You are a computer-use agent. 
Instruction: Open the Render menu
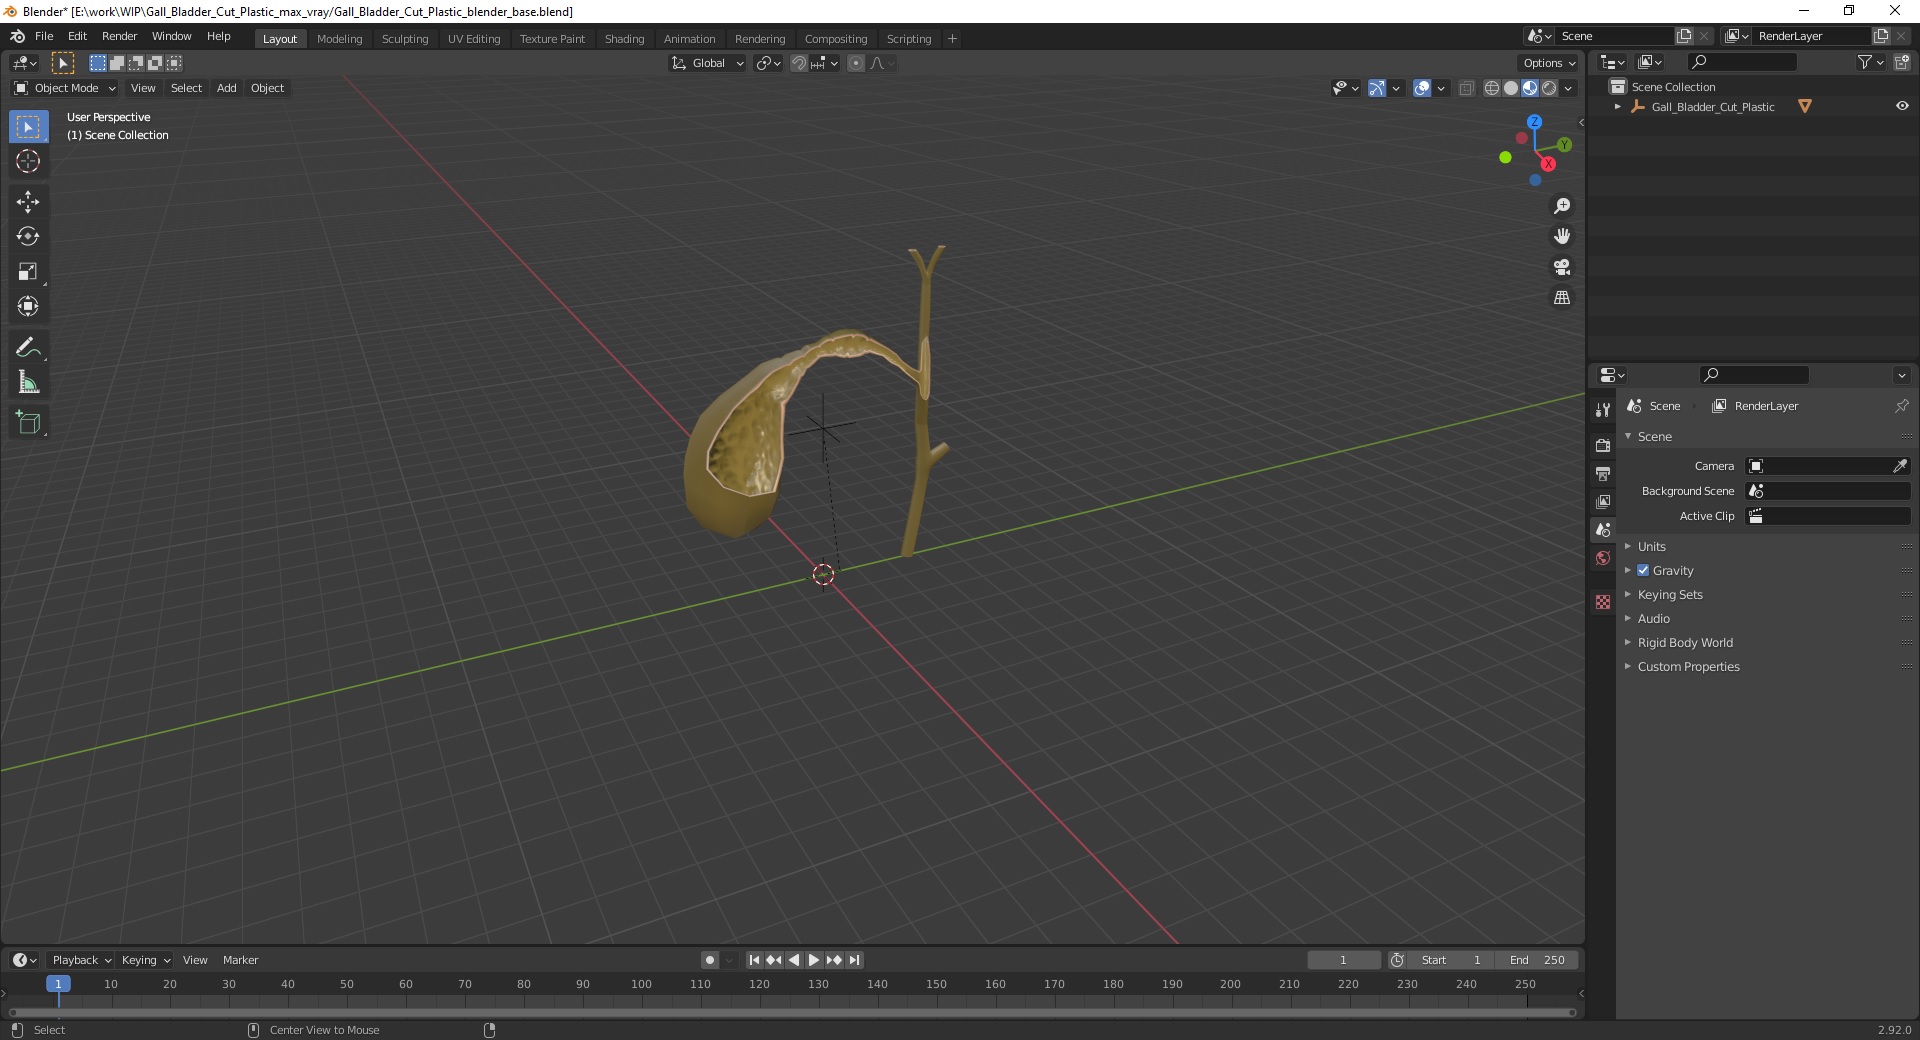point(119,36)
